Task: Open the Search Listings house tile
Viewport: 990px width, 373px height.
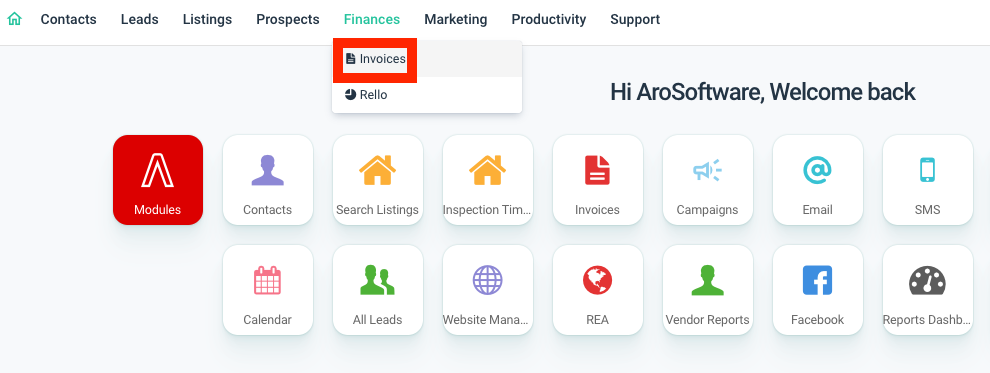Action: (378, 180)
